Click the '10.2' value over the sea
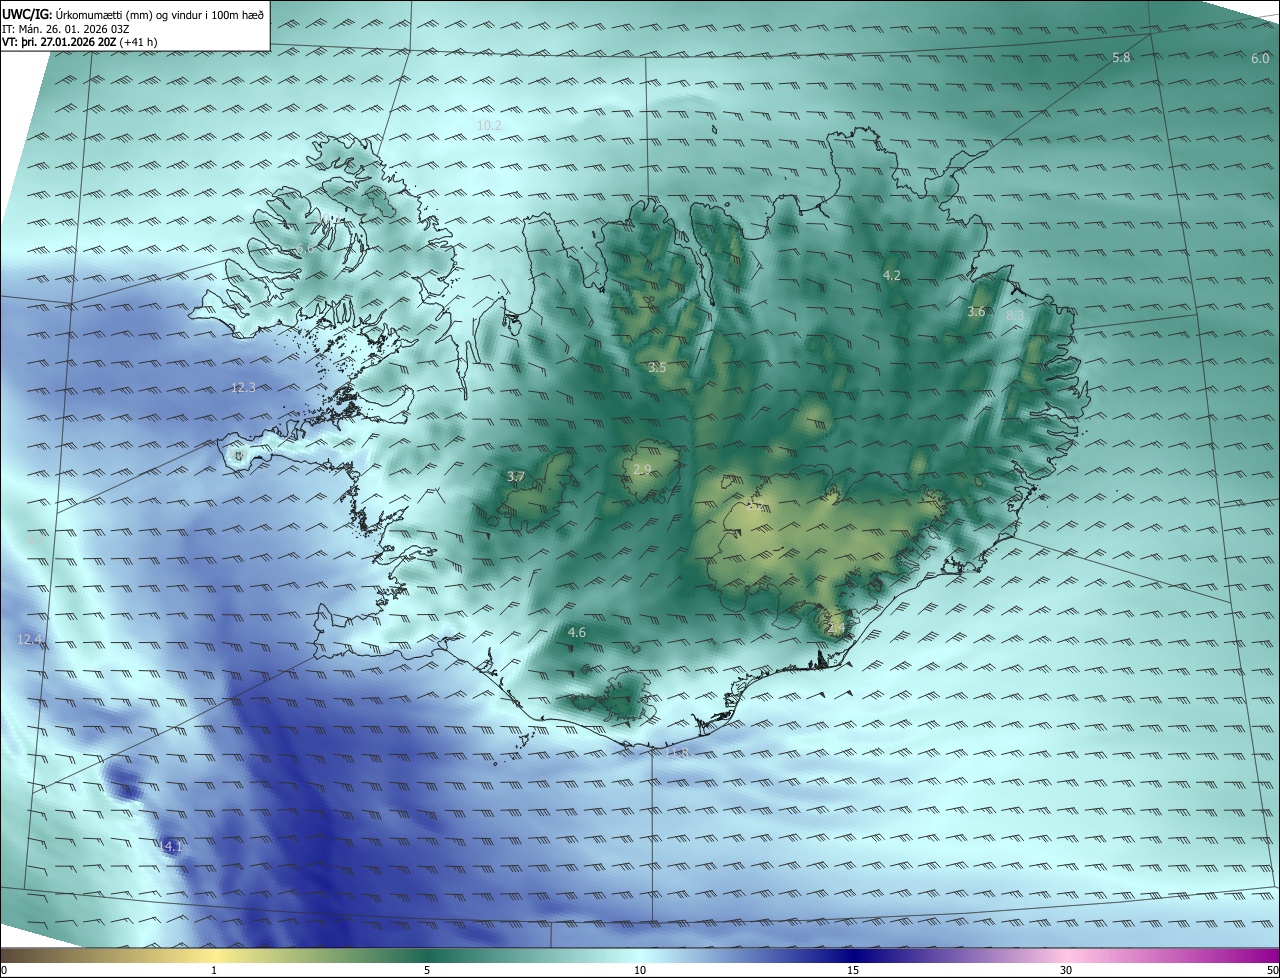This screenshot has width=1280, height=978. tap(489, 125)
